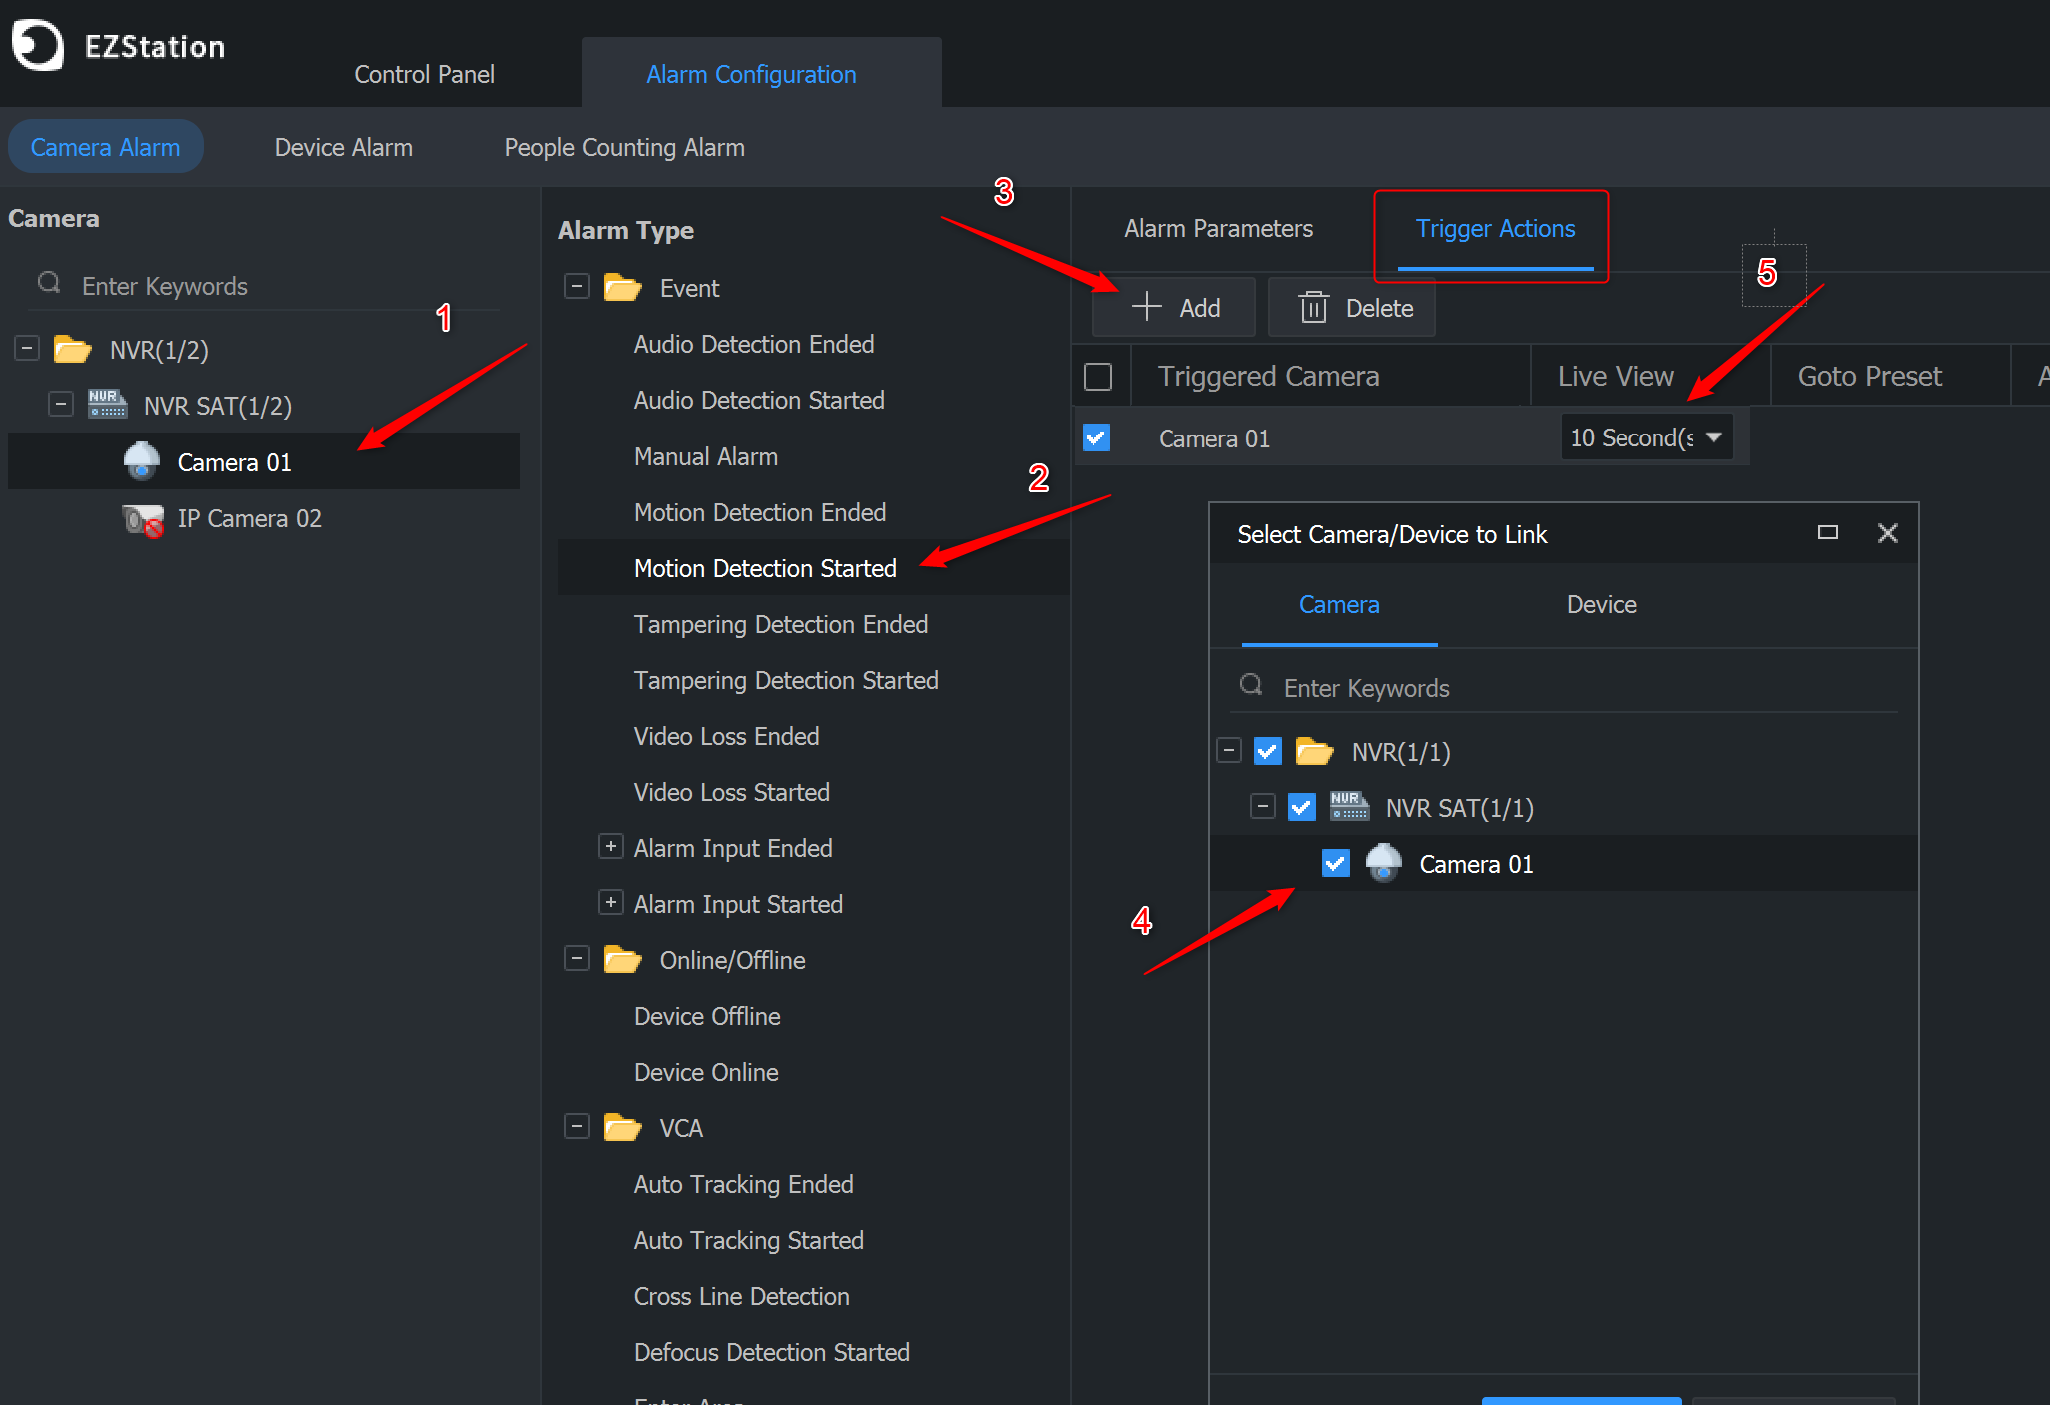
Task: Click the plus icon of Add
Action: [x=1146, y=306]
